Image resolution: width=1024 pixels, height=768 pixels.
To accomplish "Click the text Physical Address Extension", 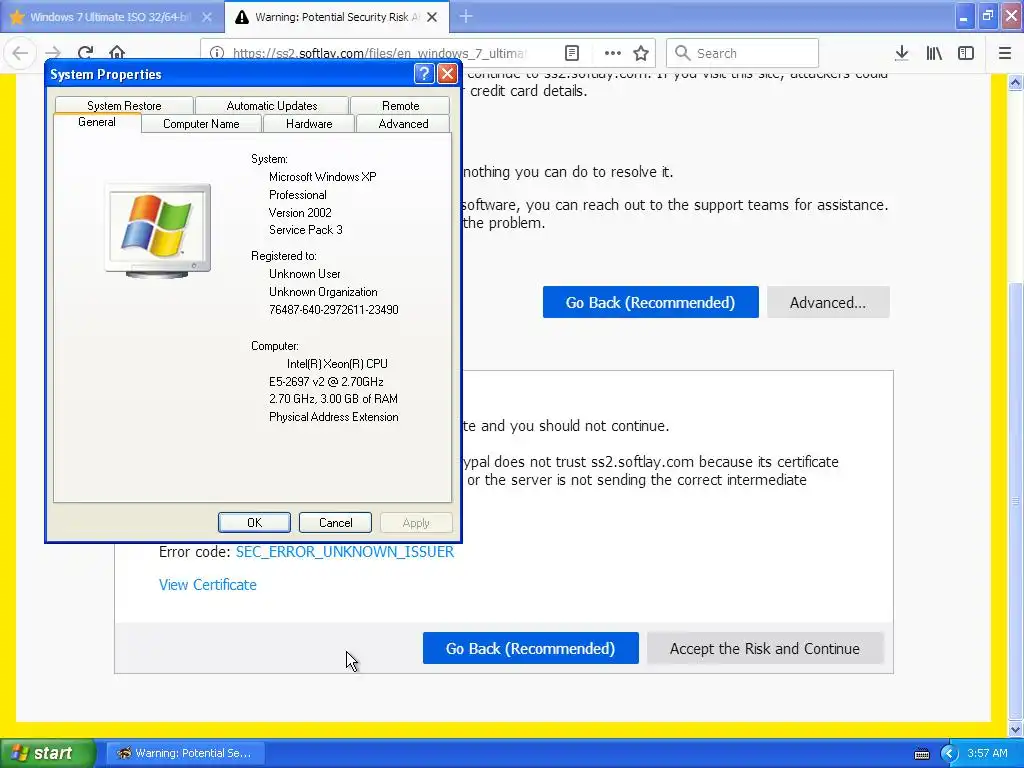I will [x=334, y=417].
